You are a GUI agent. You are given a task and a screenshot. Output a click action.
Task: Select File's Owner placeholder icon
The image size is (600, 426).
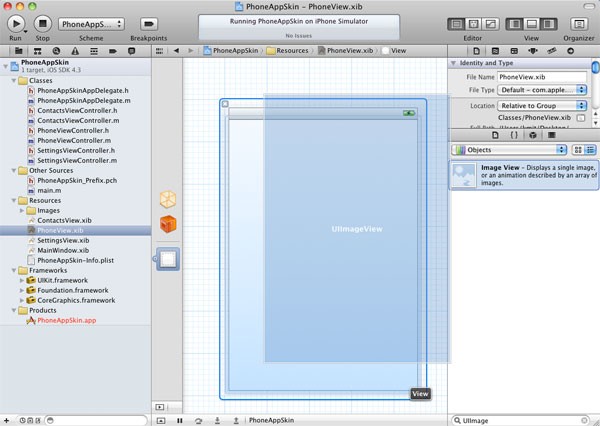point(168,199)
